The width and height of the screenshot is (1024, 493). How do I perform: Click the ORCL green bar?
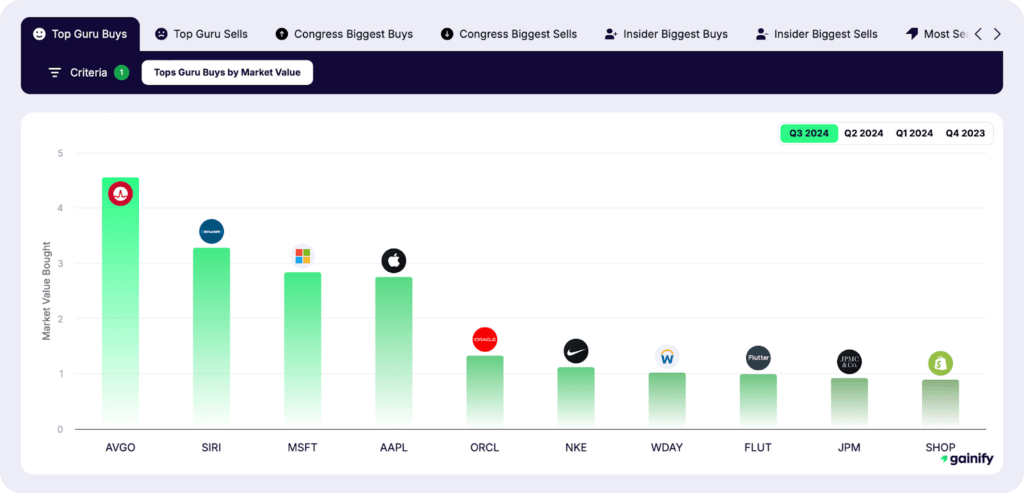point(485,392)
